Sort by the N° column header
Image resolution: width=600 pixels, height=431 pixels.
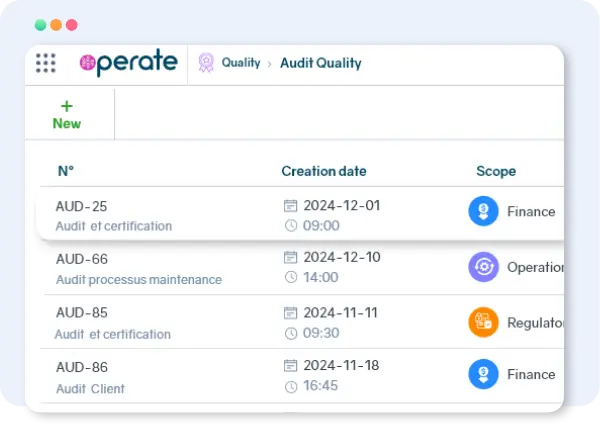coord(66,171)
